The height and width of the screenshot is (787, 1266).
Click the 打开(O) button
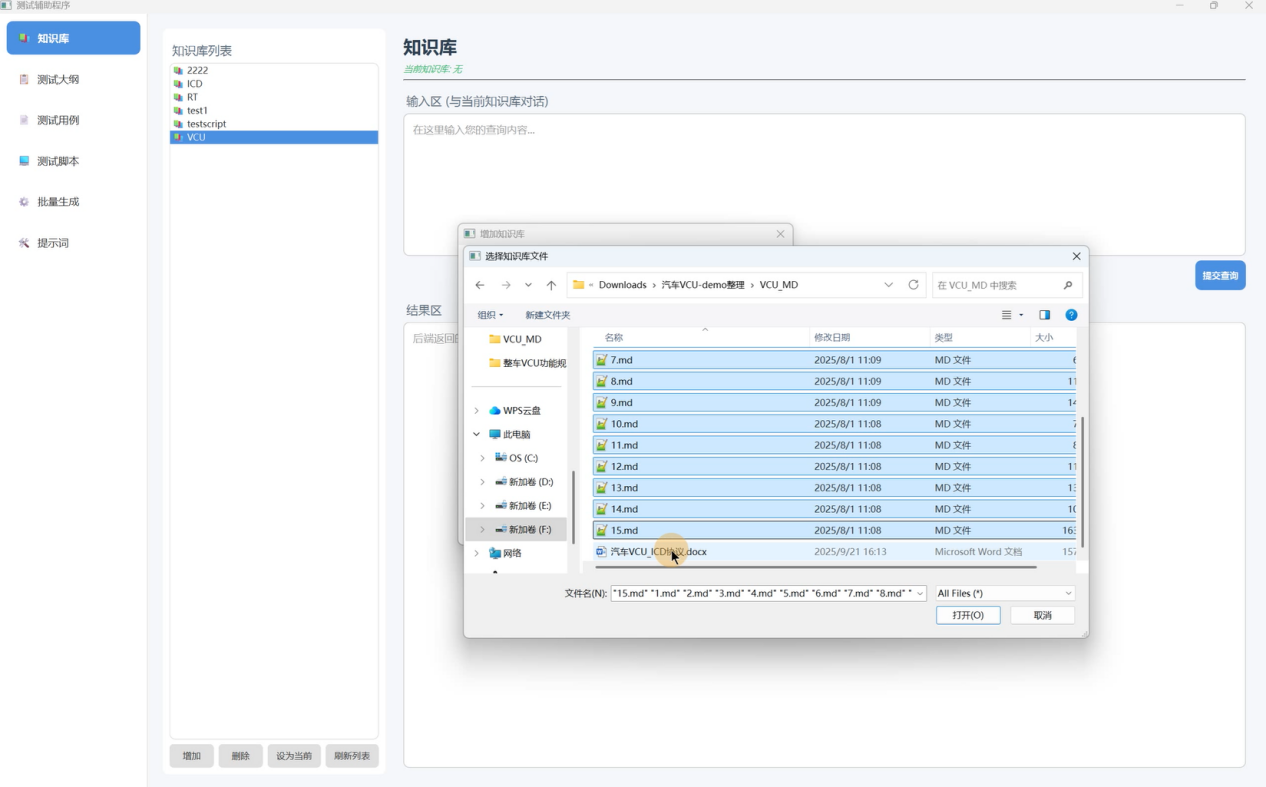[x=968, y=615]
